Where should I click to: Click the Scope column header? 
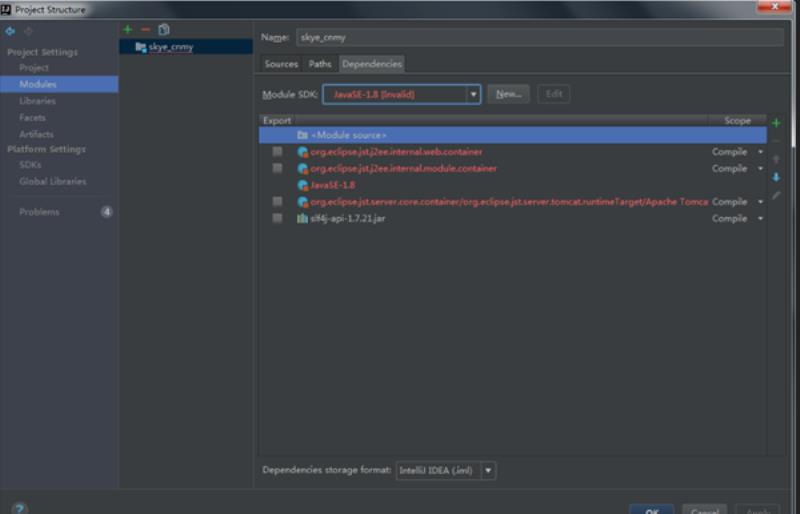(737, 121)
